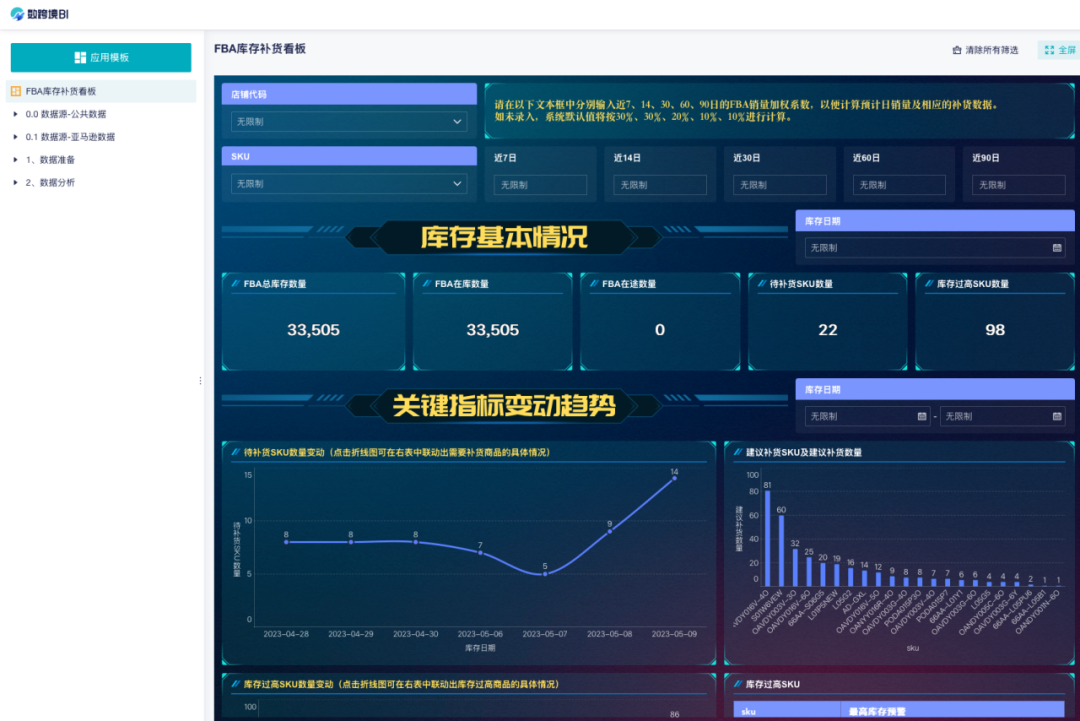The image size is (1080, 721).
Task: Click calendar icon in start date field
Action: coord(922,416)
